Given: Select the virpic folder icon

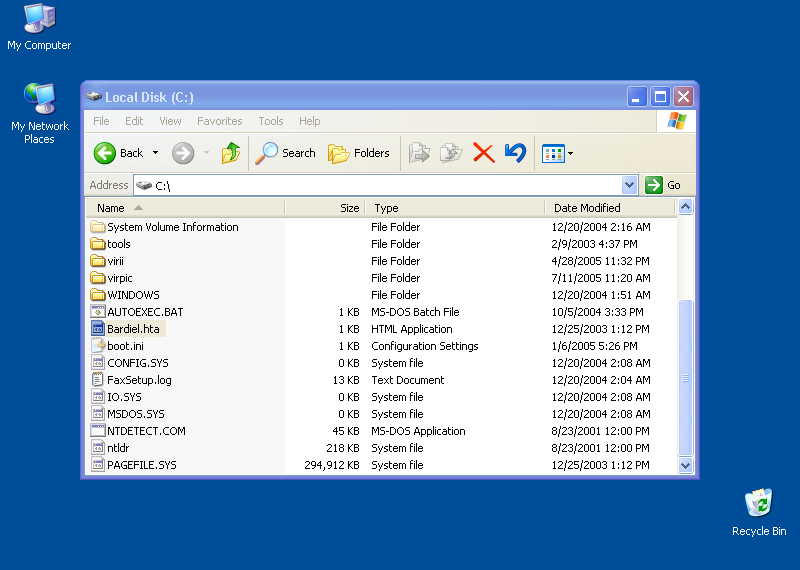Looking at the screenshot, I should click(x=97, y=278).
